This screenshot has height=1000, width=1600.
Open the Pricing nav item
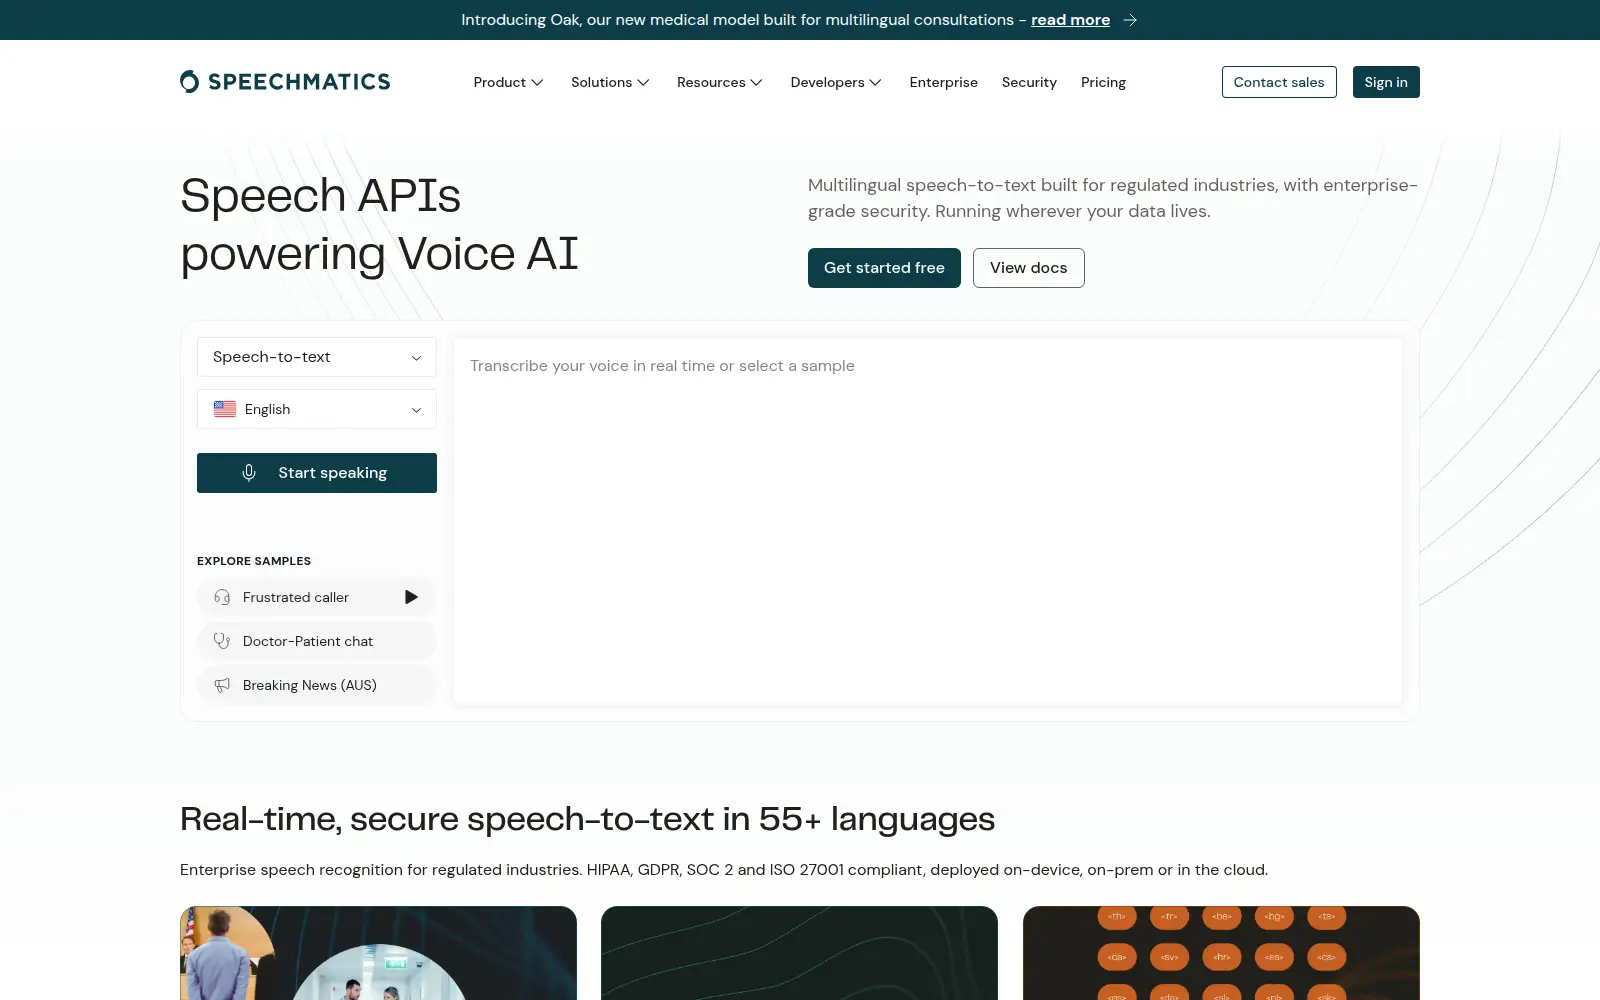tap(1103, 82)
